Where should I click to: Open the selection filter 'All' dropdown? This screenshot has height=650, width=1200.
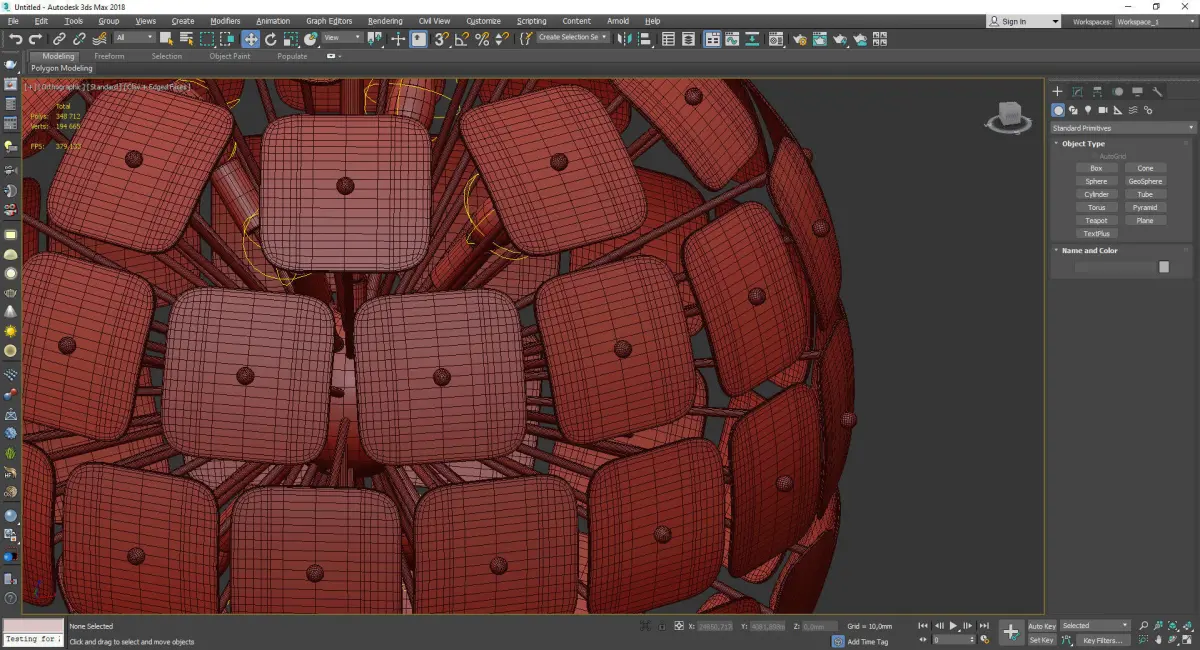click(133, 38)
